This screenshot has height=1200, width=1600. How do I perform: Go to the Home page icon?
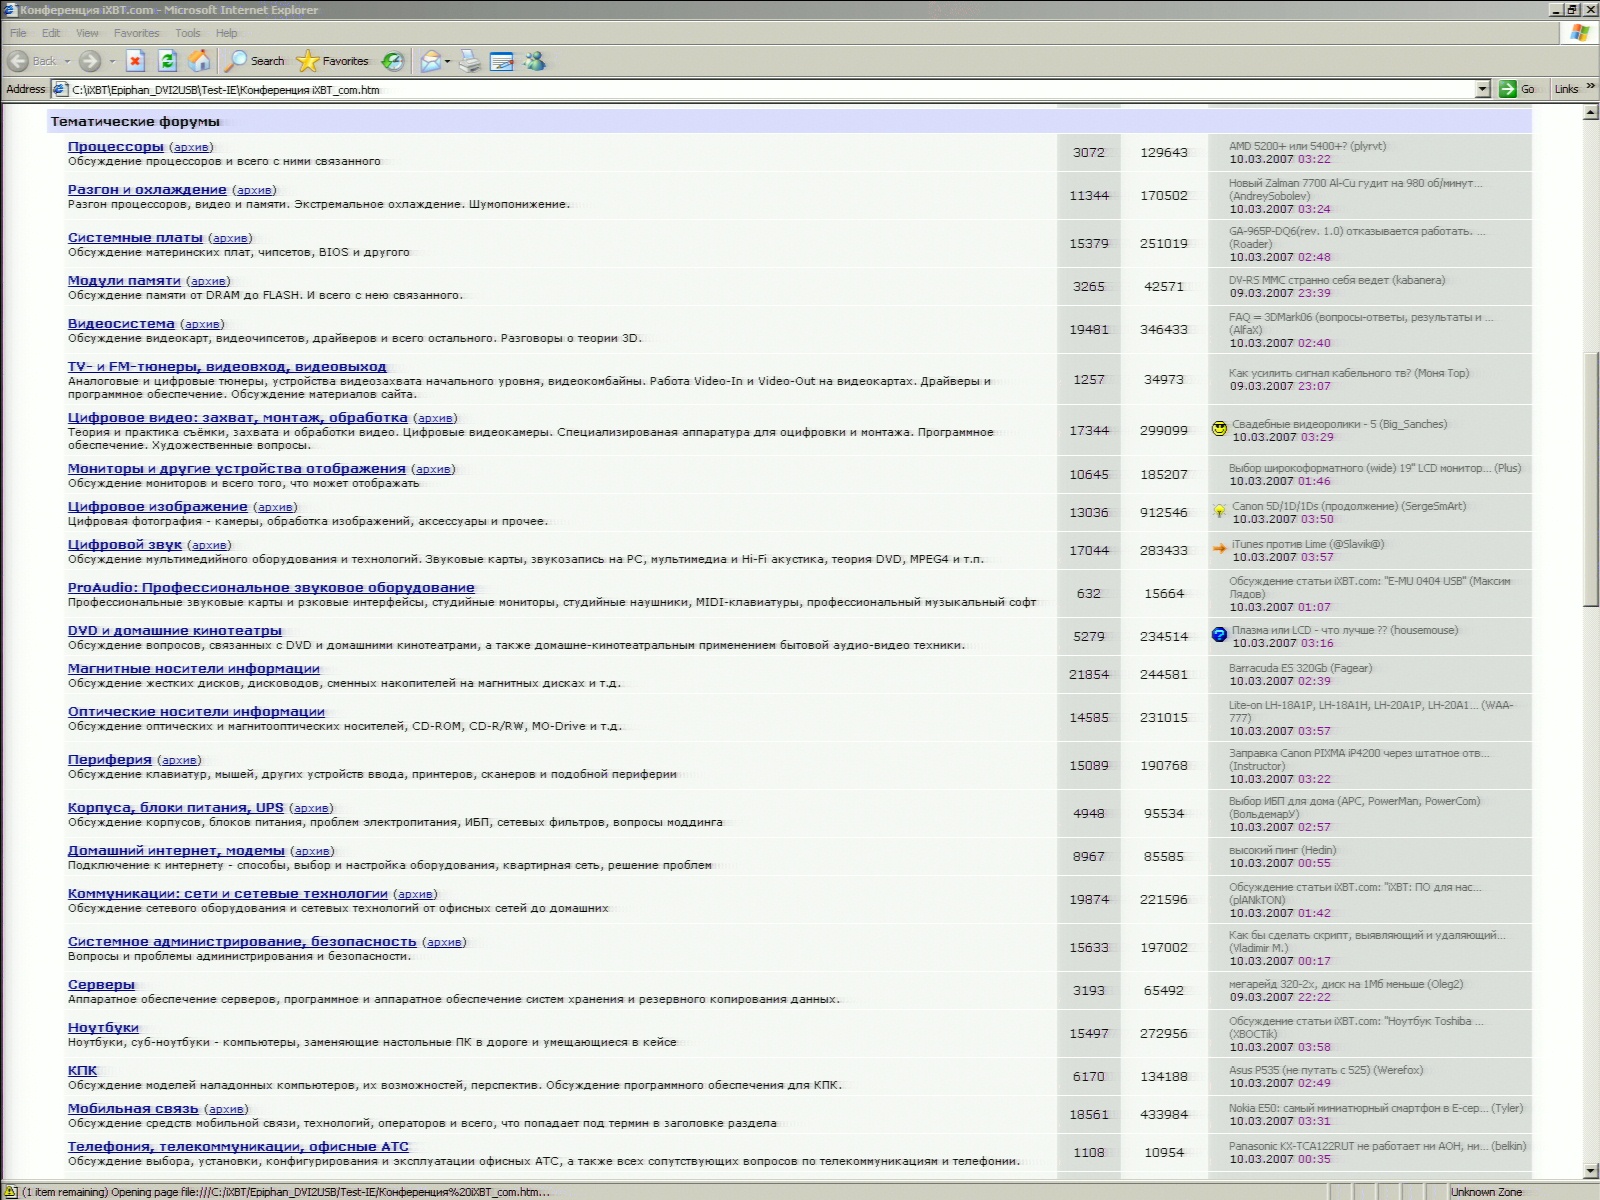pyautogui.click(x=200, y=61)
